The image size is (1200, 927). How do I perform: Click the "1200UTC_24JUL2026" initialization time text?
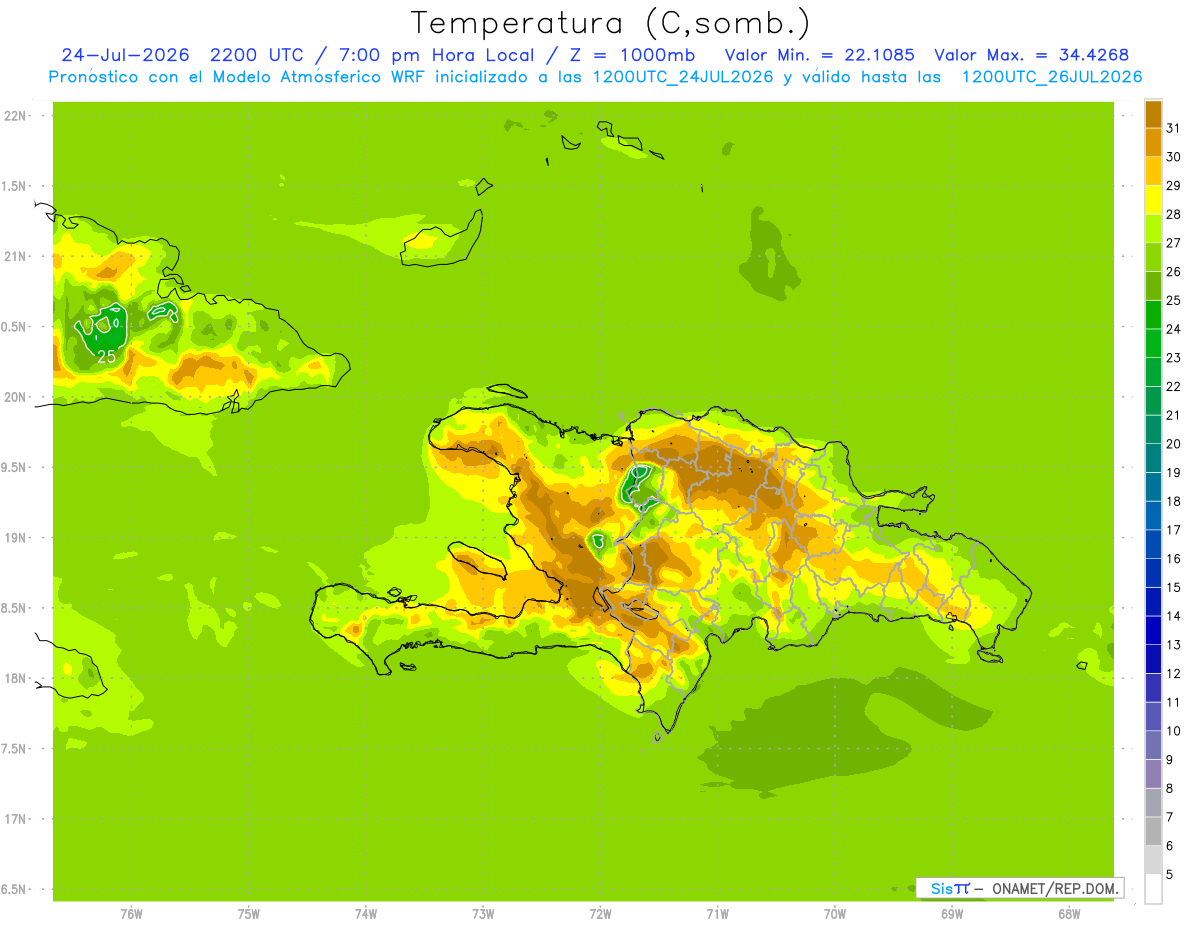[x=684, y=77]
